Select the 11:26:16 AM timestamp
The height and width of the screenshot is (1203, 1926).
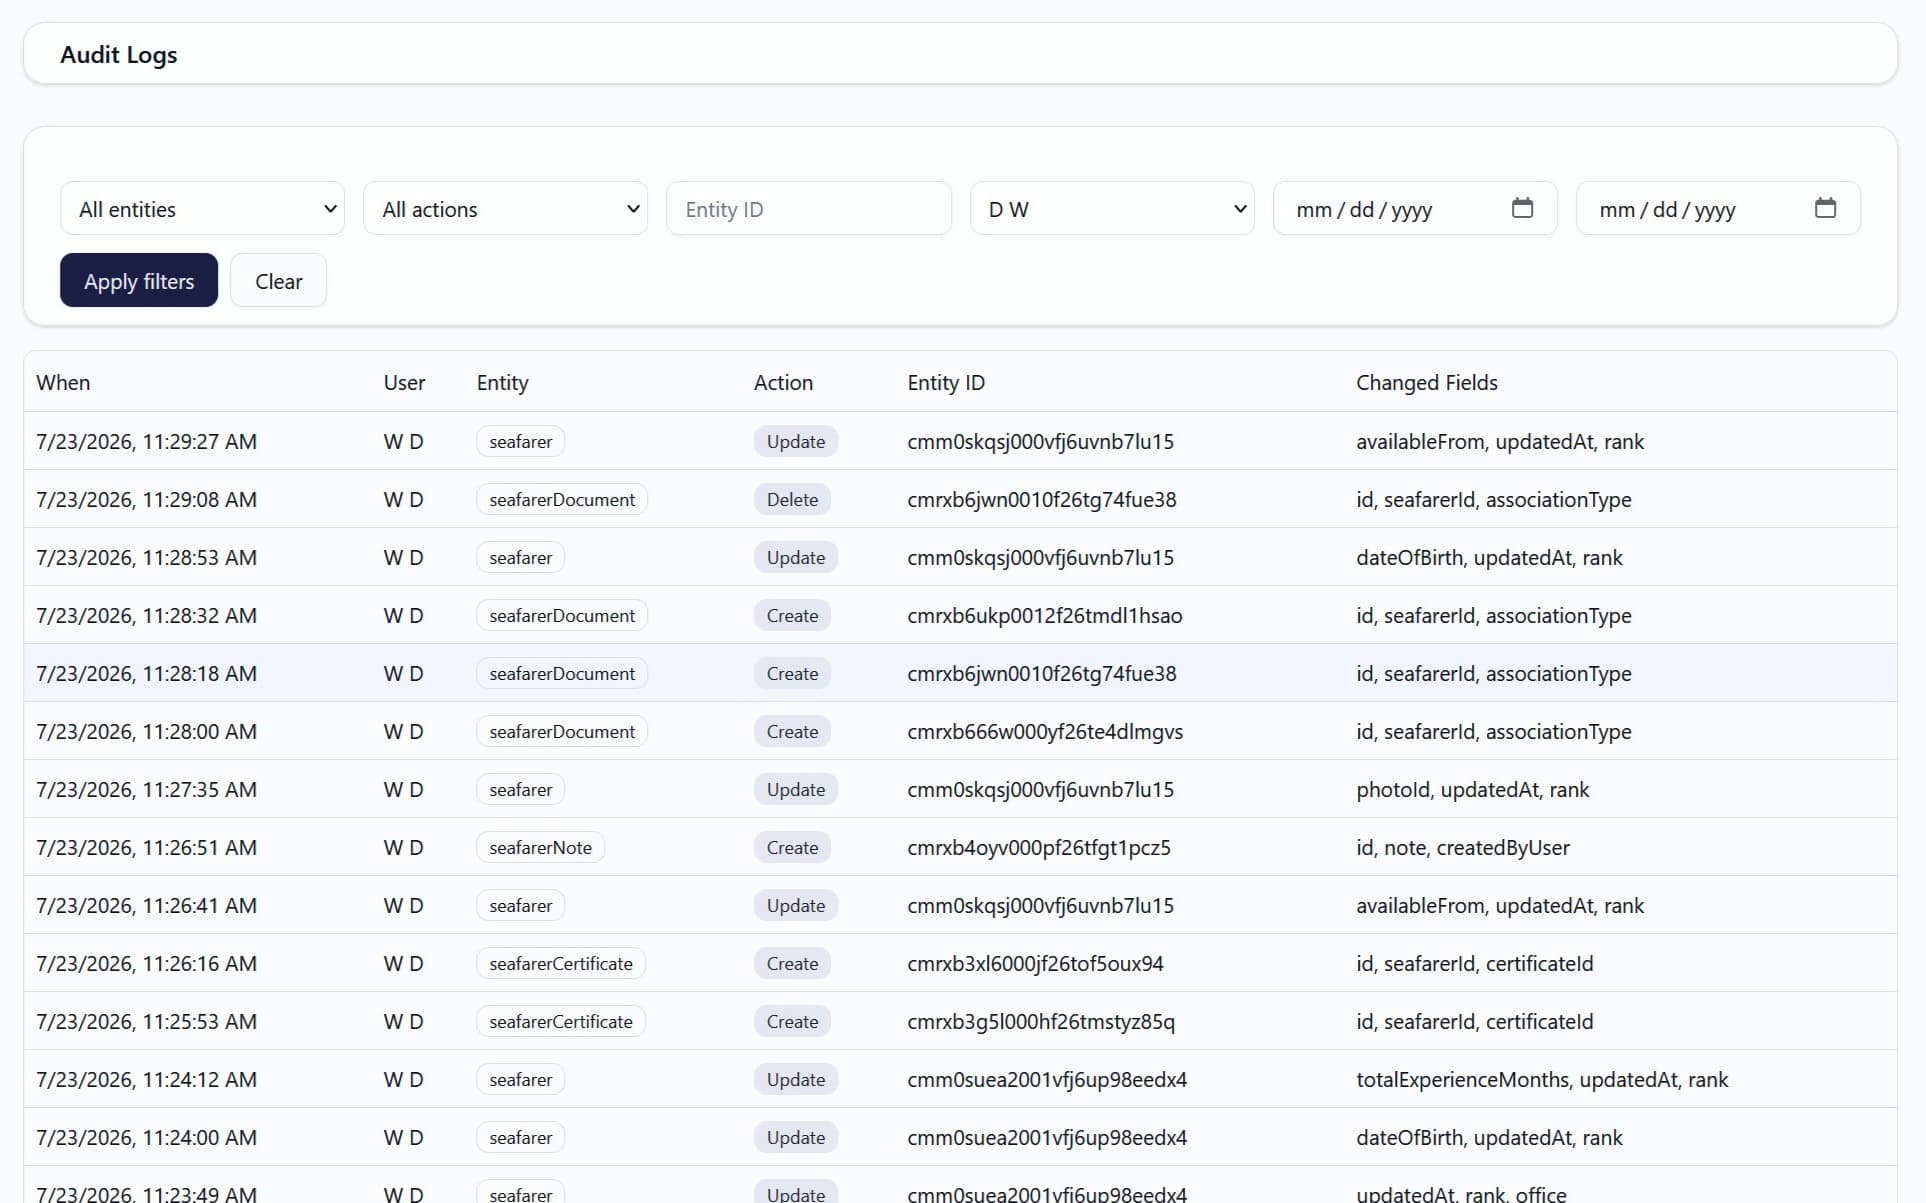(147, 963)
